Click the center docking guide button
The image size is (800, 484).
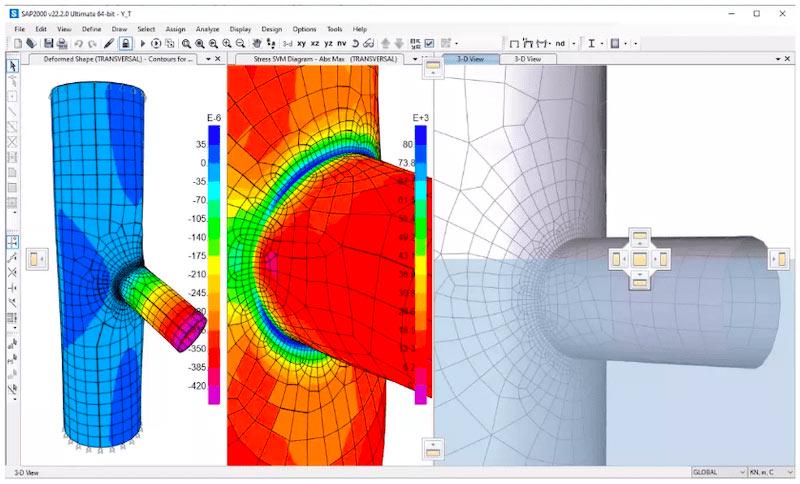pyautogui.click(x=640, y=259)
